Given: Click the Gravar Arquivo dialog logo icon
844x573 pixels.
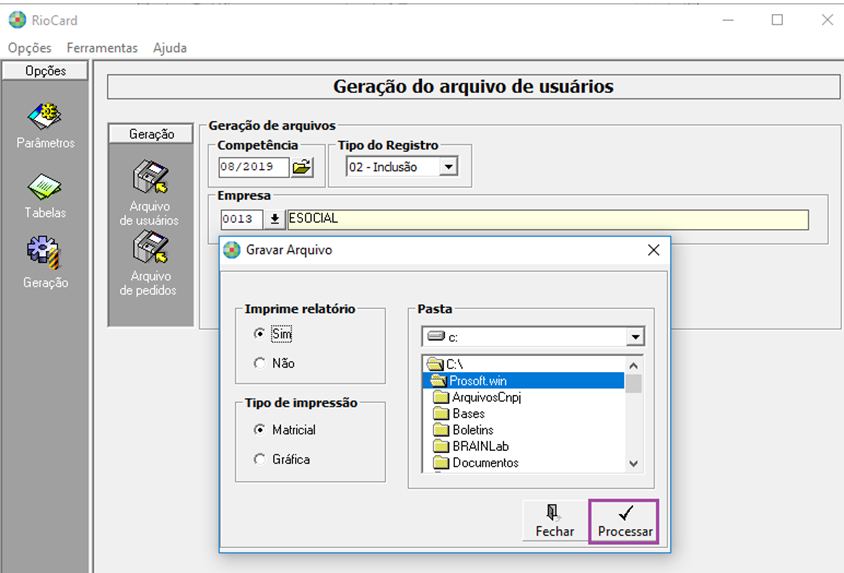Looking at the screenshot, I should (x=232, y=250).
